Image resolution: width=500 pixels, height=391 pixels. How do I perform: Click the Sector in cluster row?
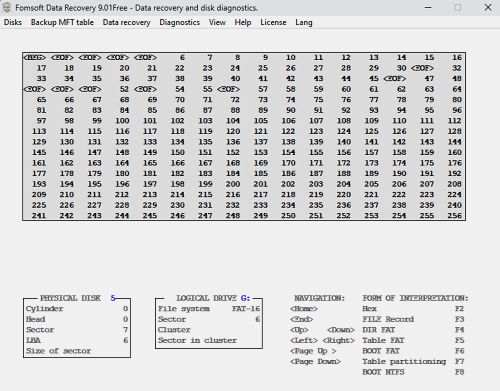(209, 340)
